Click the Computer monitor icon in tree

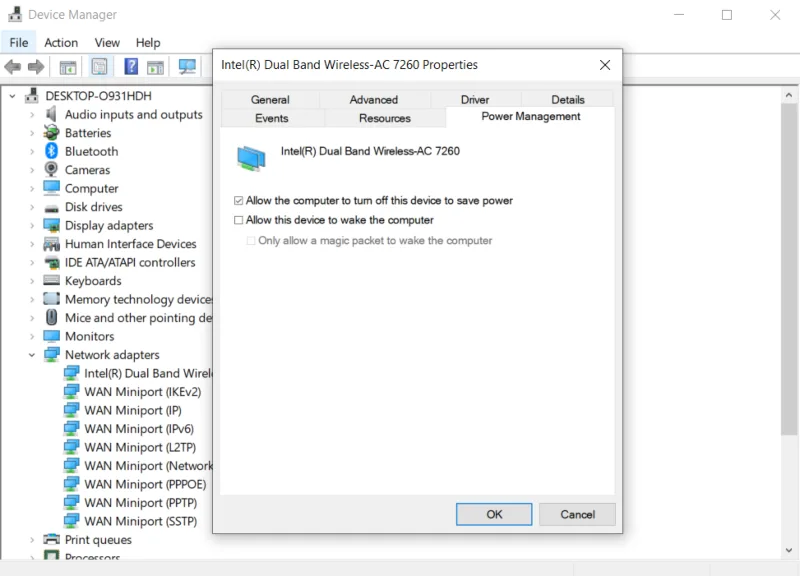click(51, 188)
